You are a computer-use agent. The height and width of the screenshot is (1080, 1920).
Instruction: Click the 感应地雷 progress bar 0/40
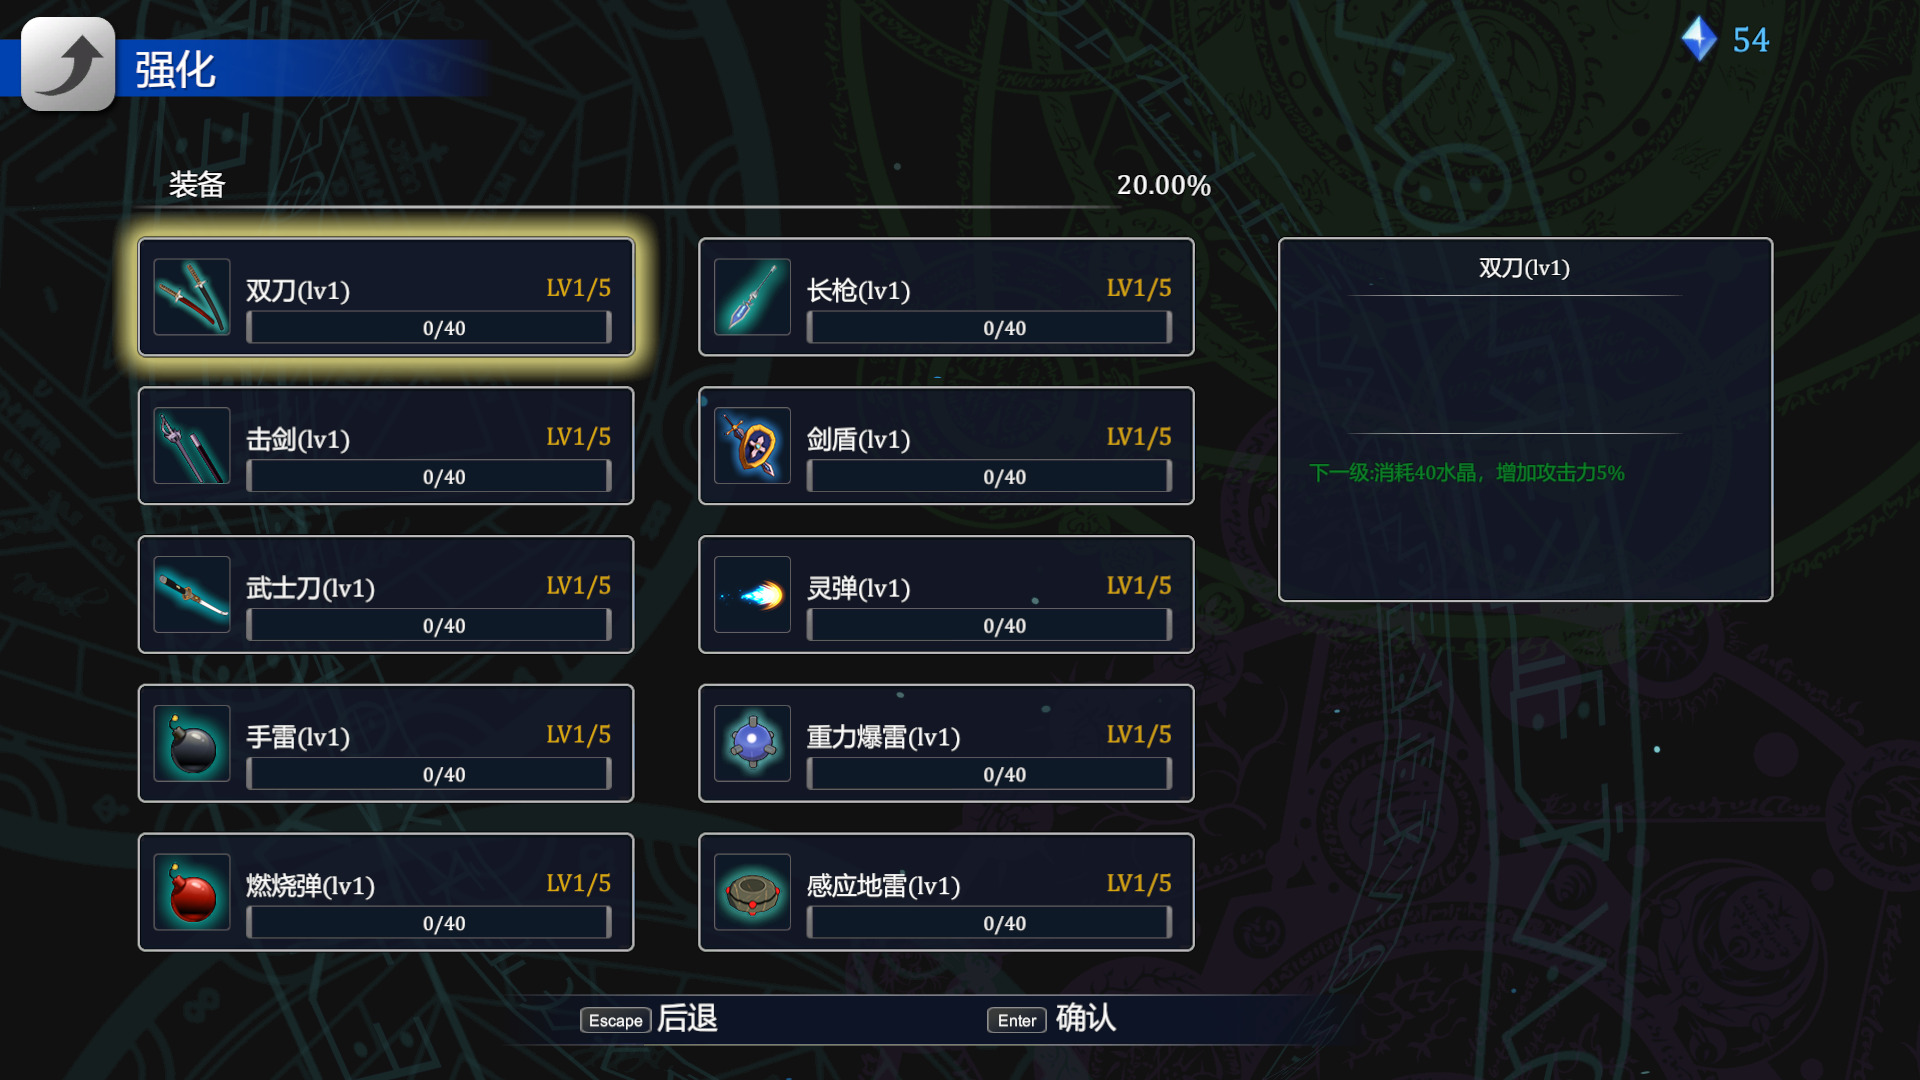click(989, 923)
